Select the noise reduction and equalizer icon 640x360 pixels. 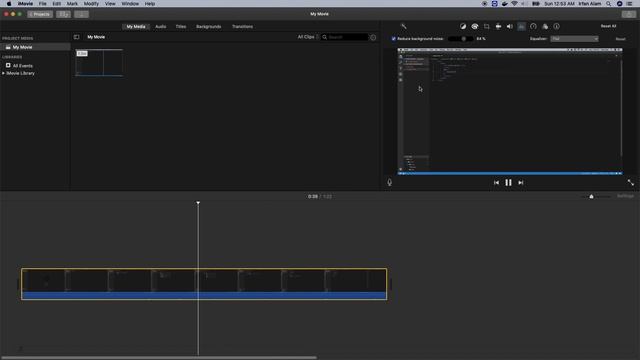(522, 27)
